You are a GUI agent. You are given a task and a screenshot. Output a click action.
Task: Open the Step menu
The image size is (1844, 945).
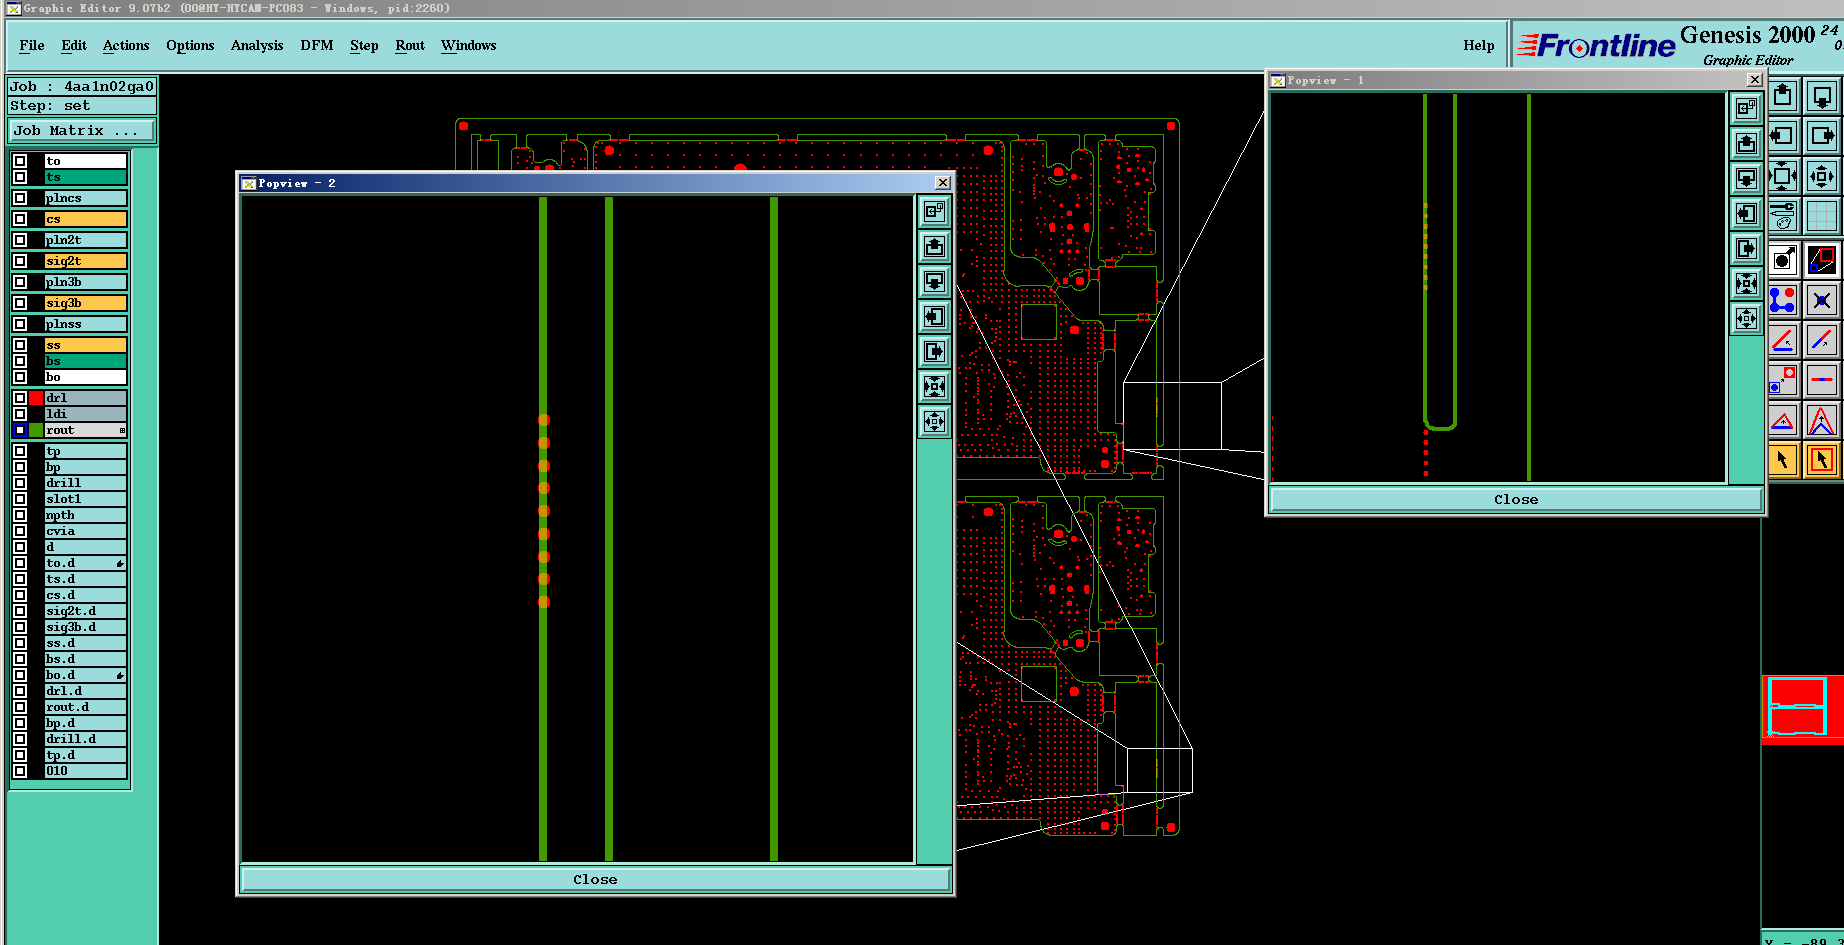[x=364, y=45]
